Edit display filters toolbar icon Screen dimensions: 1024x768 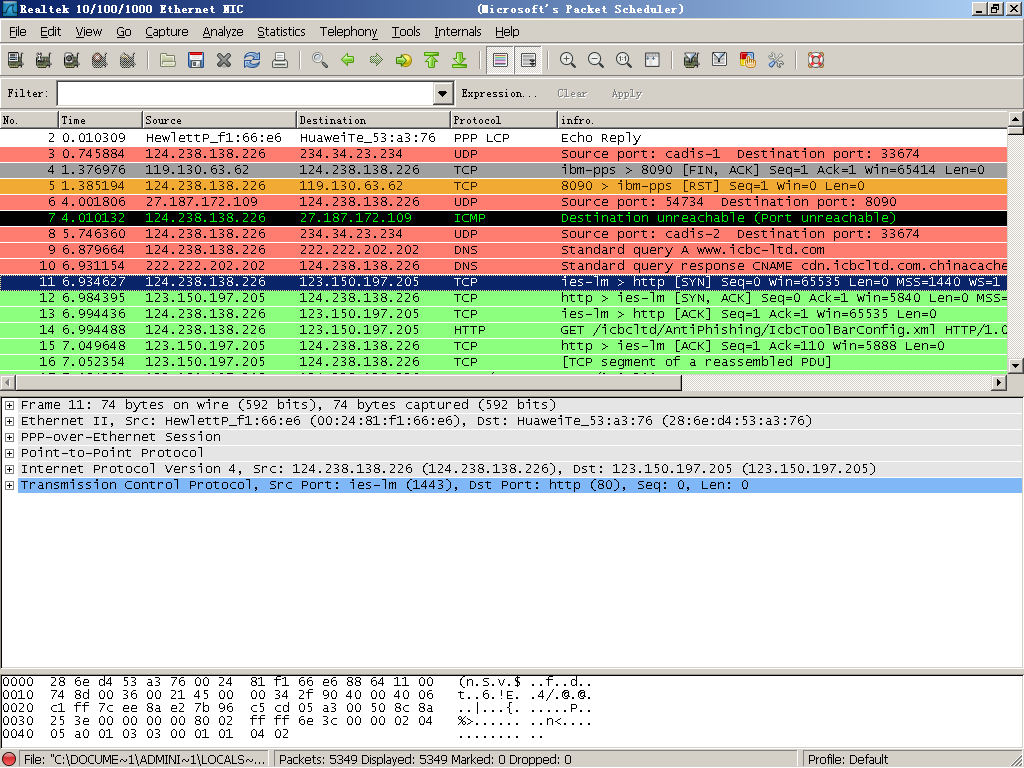(x=720, y=60)
